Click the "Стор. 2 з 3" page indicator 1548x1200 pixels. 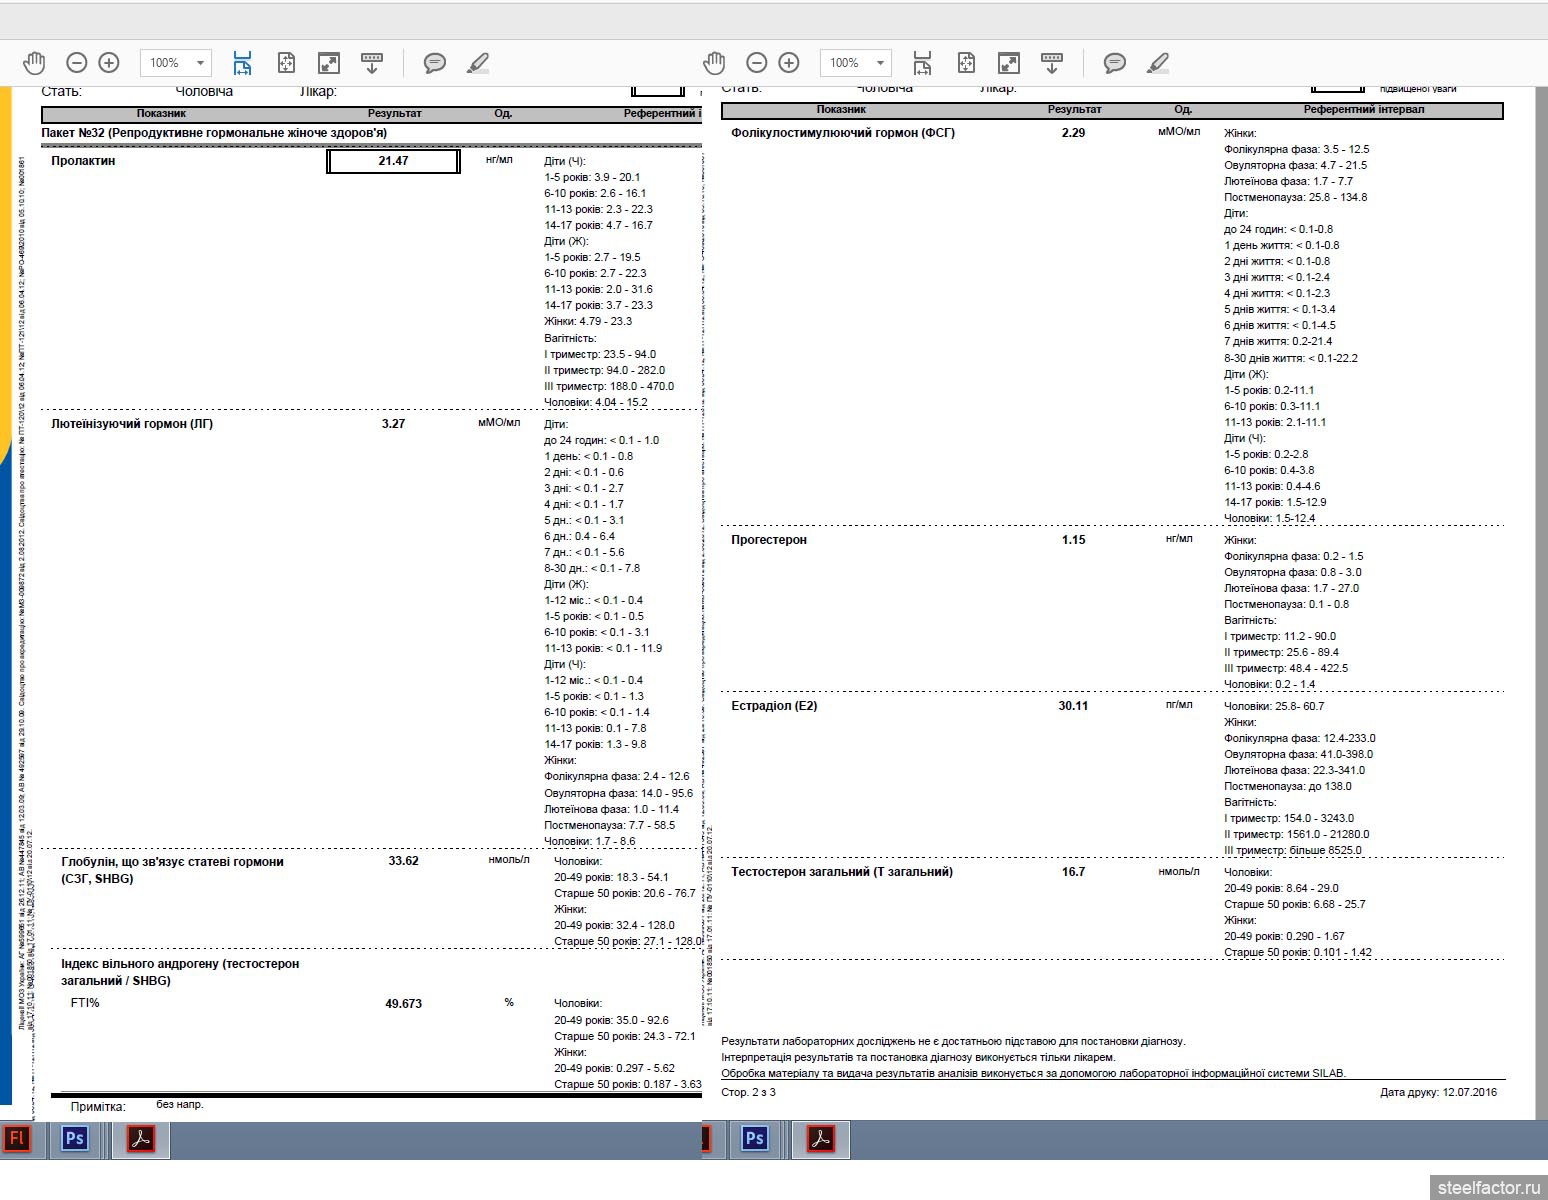[749, 1092]
